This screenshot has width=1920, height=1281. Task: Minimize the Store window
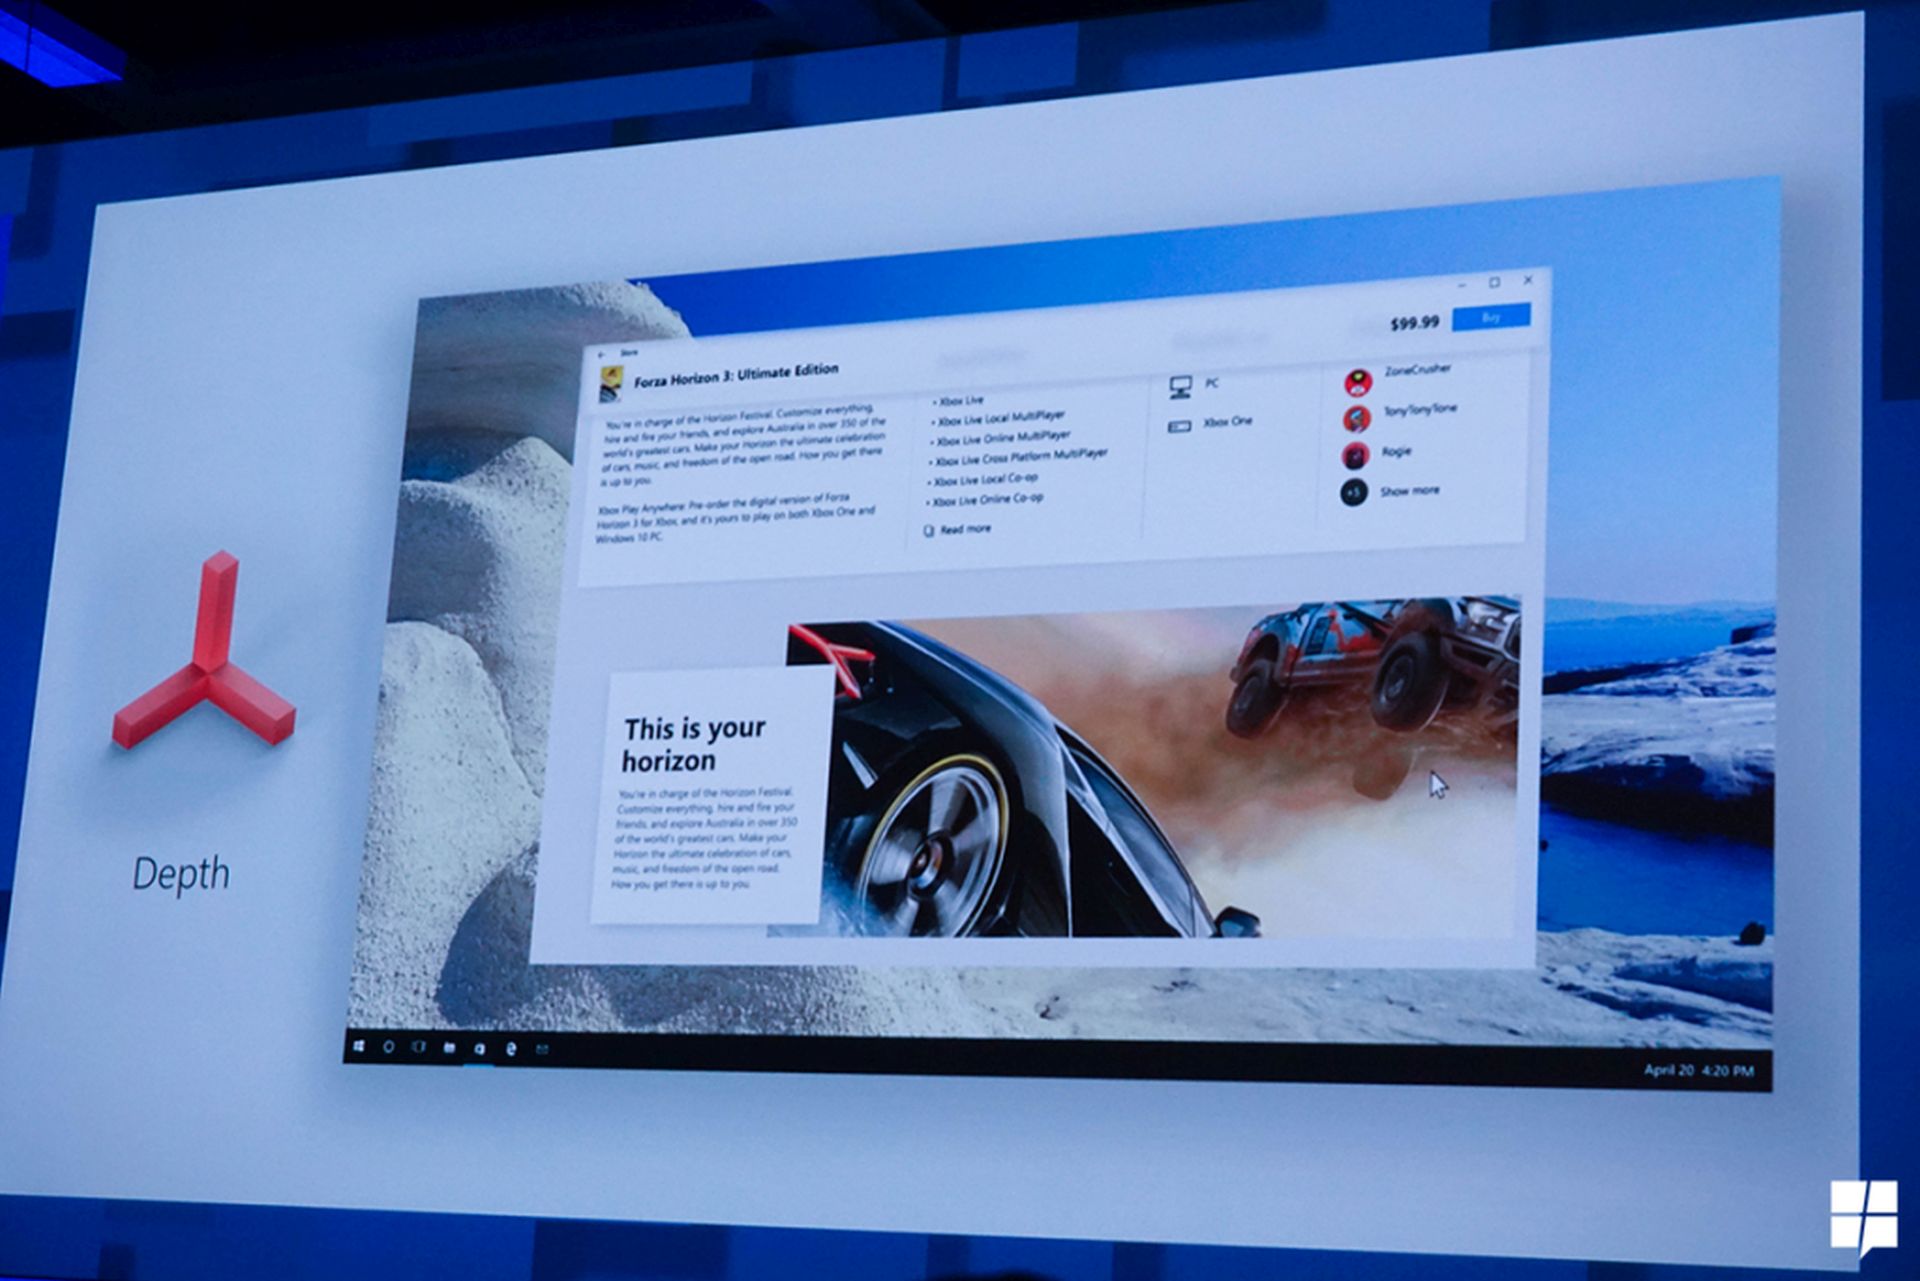coord(1462,285)
